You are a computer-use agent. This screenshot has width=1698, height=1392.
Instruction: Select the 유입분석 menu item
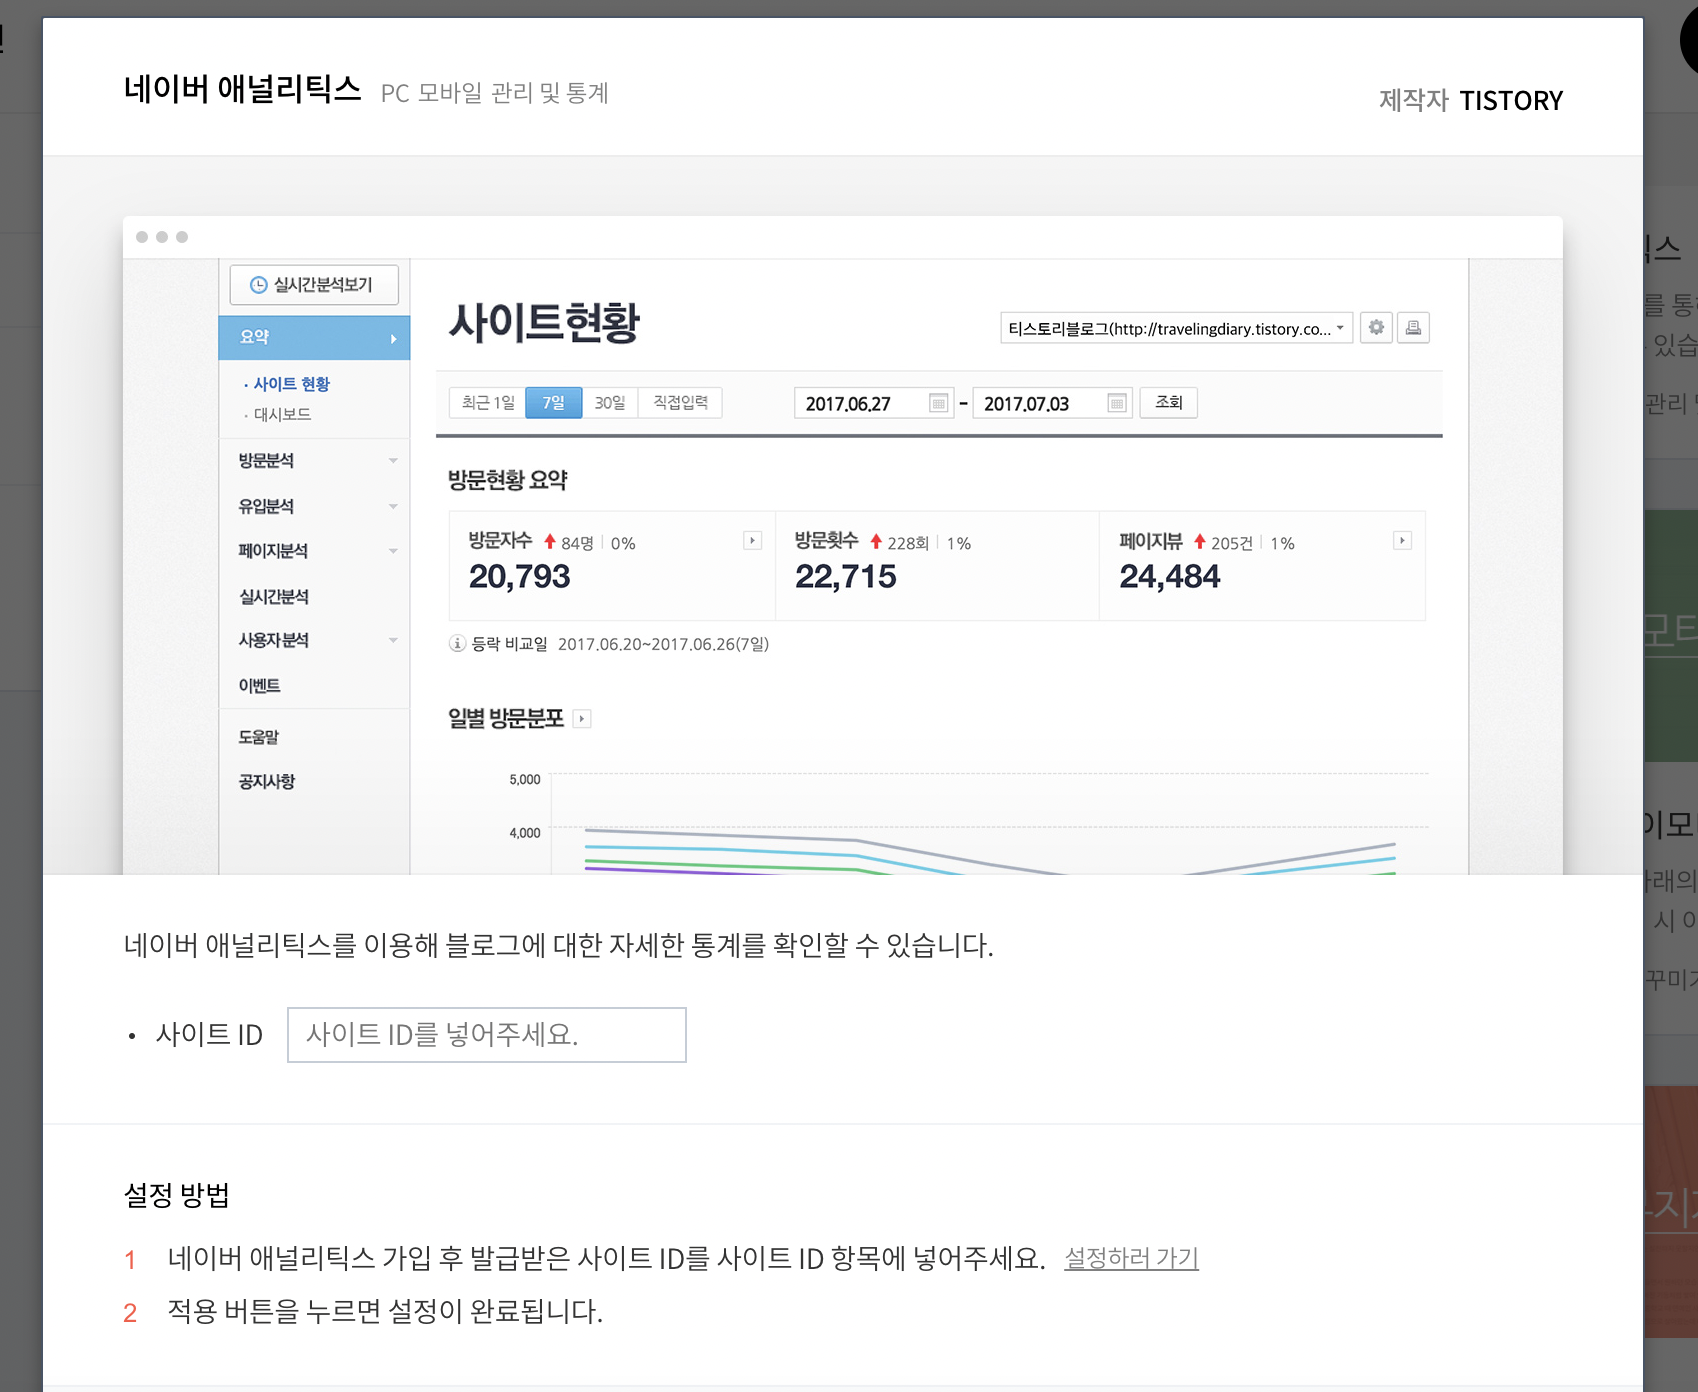[x=266, y=506]
